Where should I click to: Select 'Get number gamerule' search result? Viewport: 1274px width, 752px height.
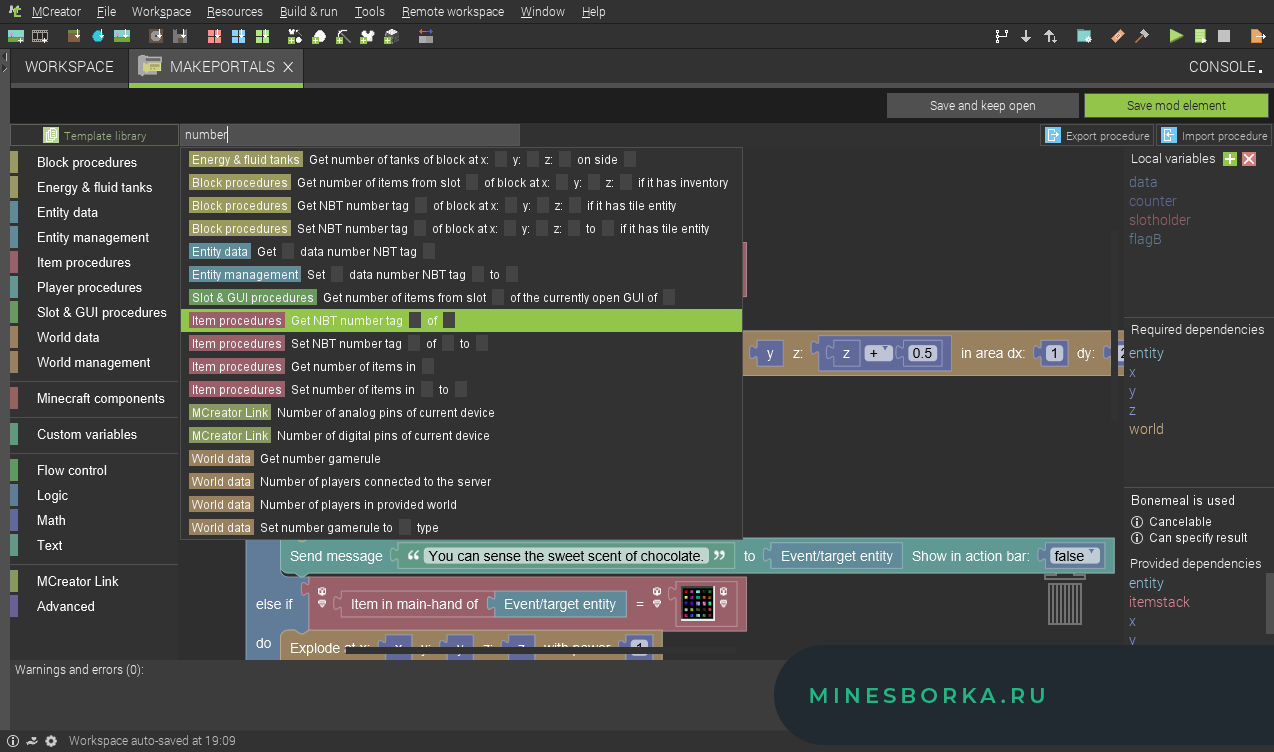[461, 458]
